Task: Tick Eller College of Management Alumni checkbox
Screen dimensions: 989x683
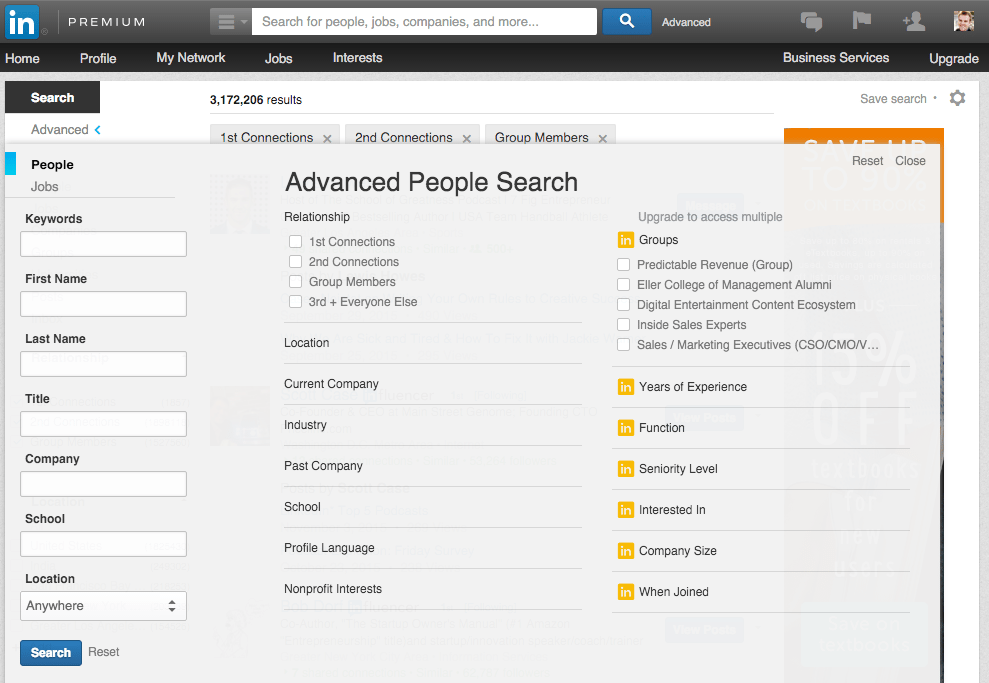Action: (623, 285)
